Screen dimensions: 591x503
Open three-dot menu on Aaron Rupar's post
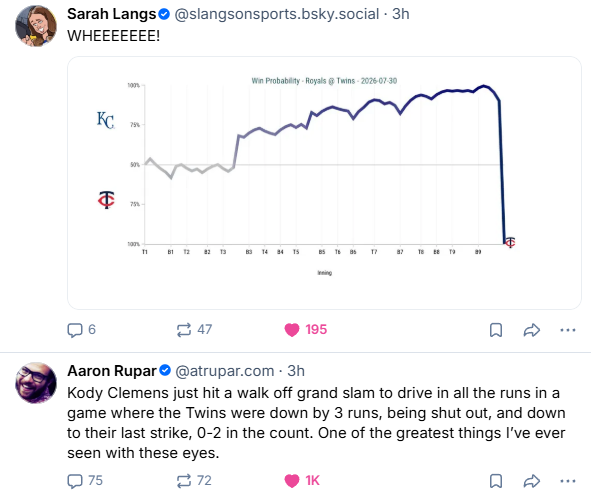[x=568, y=481]
